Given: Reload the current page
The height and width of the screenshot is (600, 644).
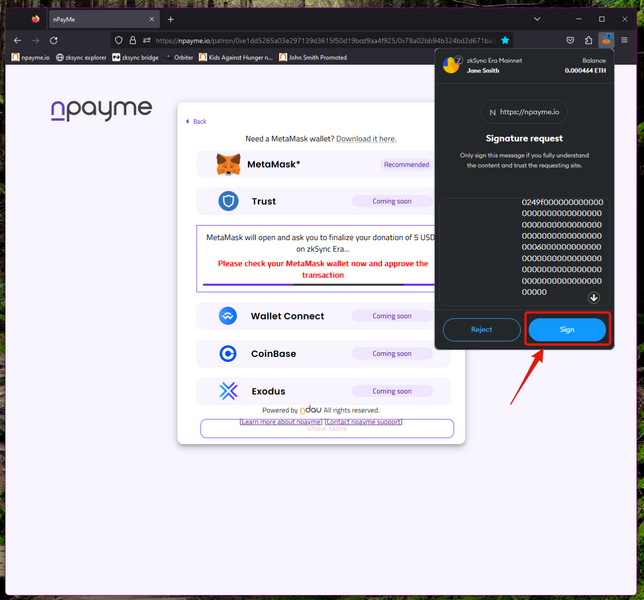Looking at the screenshot, I should click(53, 40).
